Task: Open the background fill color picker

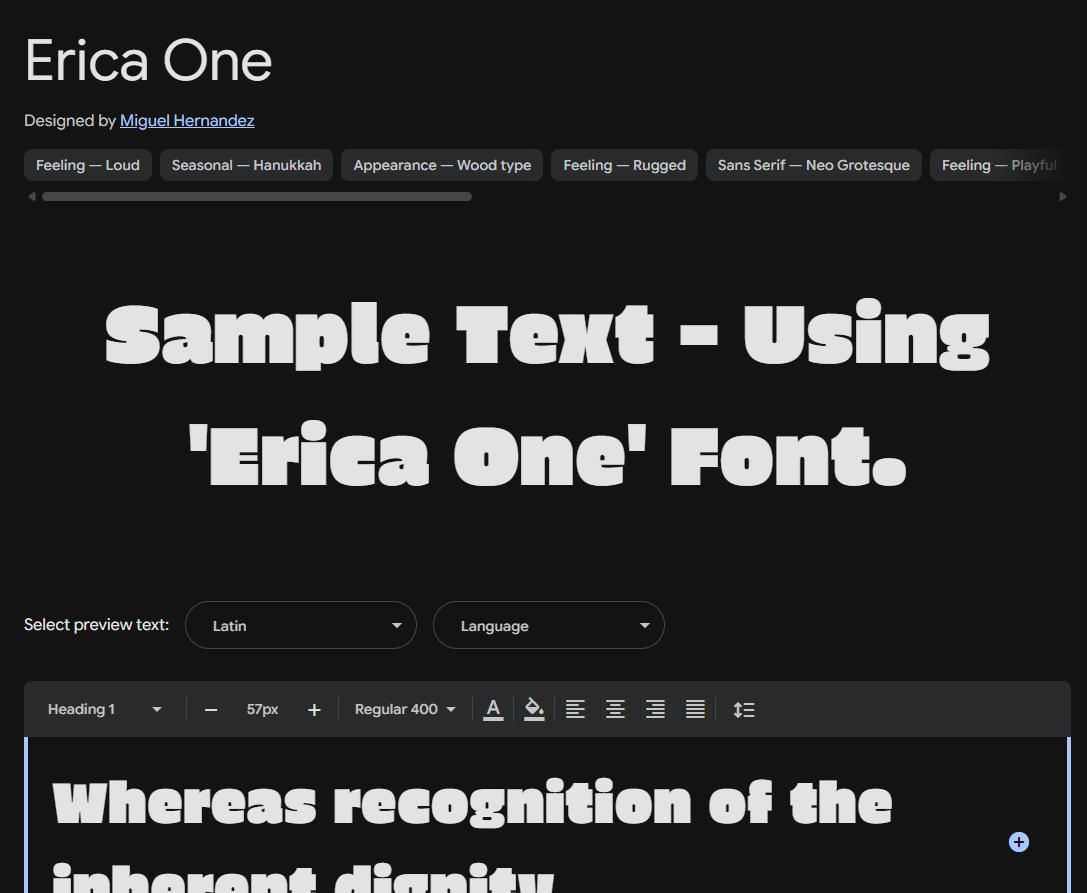Action: 534,709
